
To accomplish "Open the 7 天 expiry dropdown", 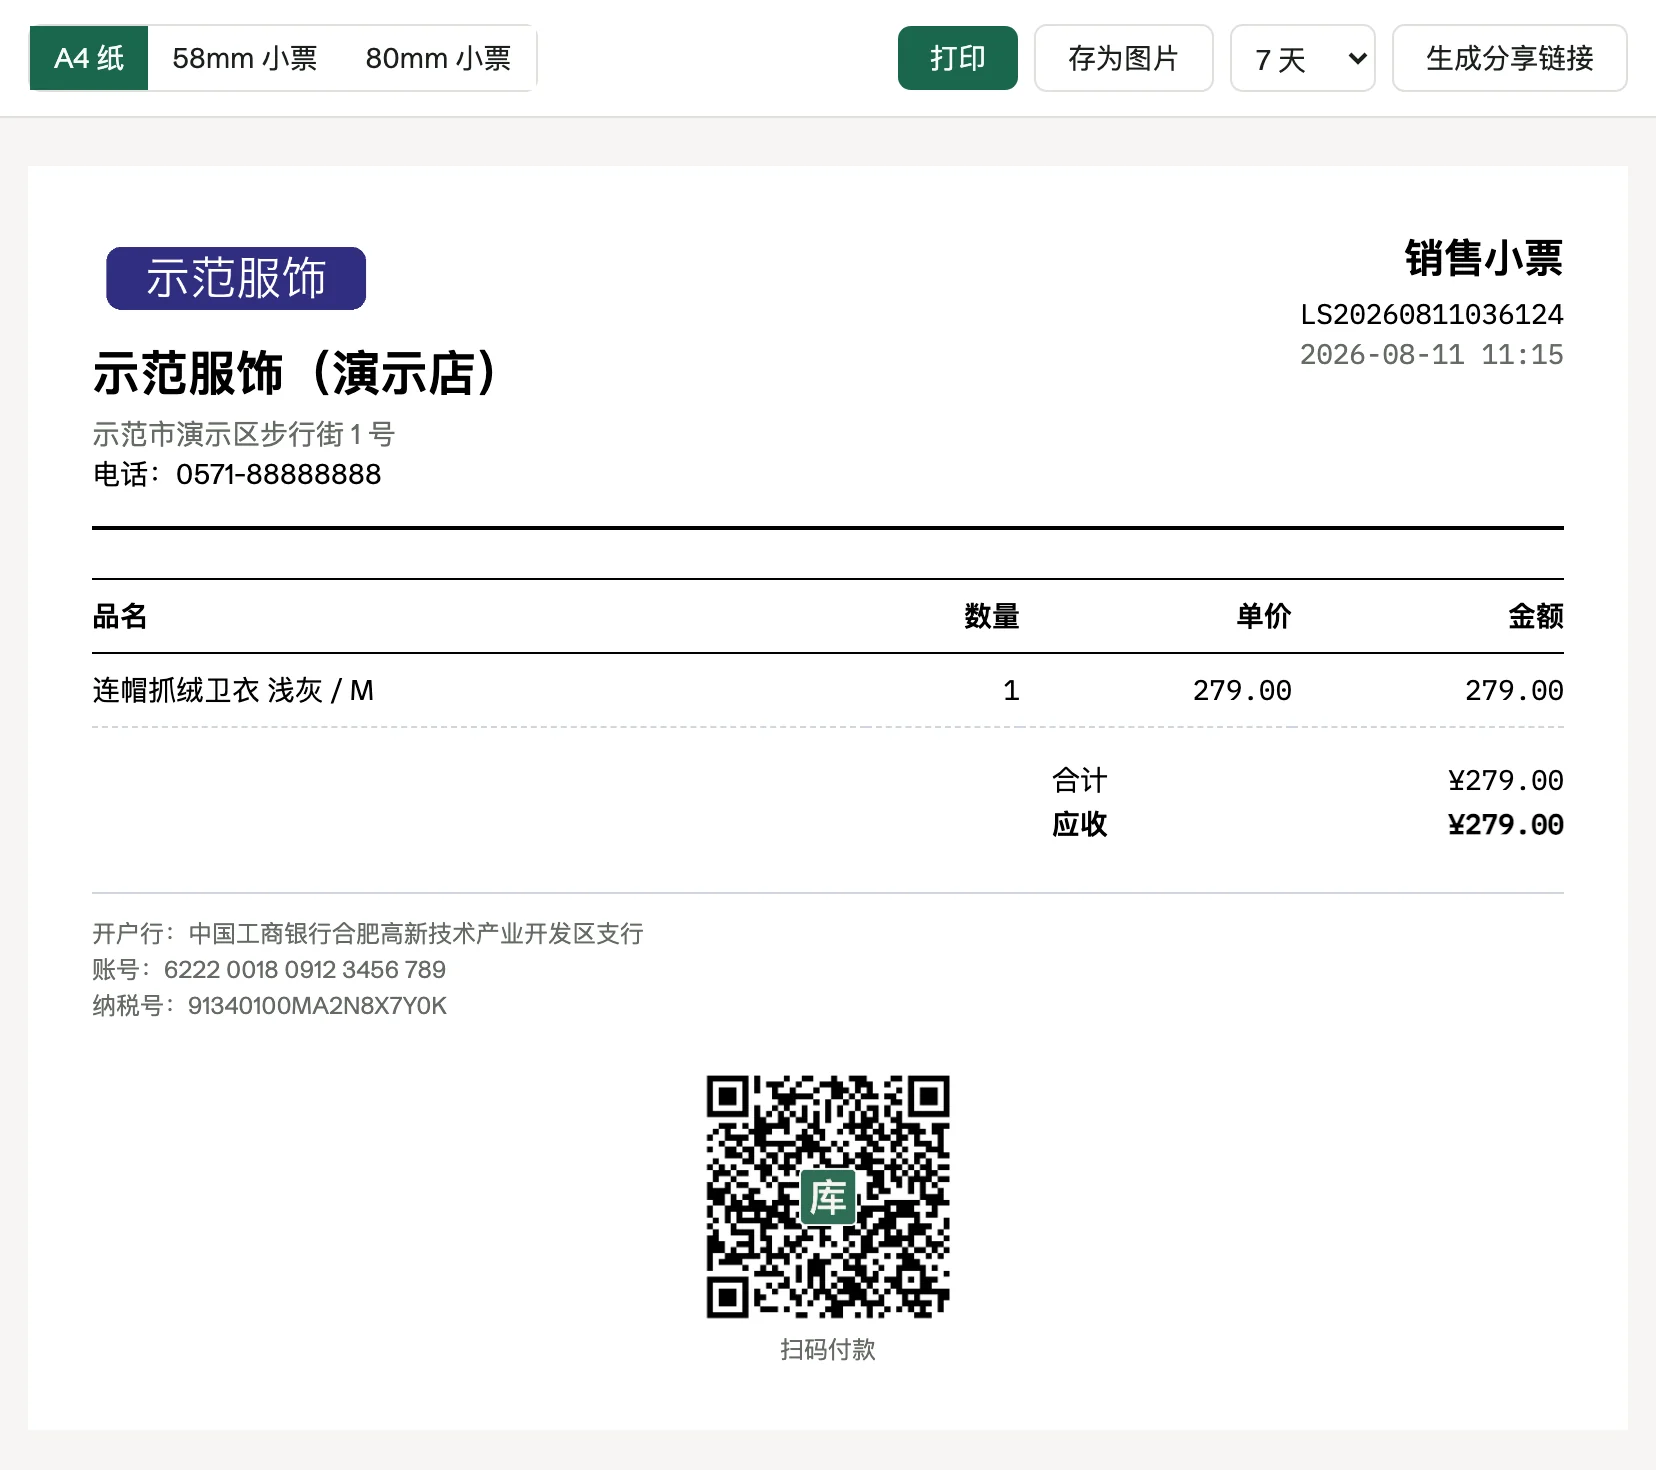I will tap(1302, 58).
